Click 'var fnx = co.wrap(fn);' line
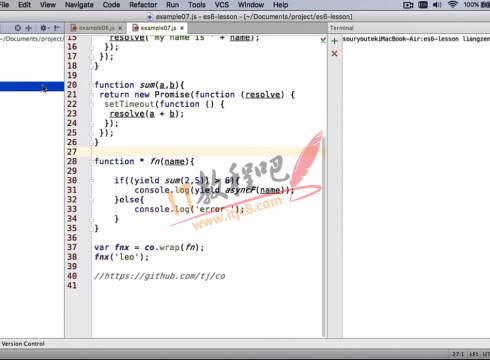Viewport: 490px width, 360px height. (x=149, y=247)
